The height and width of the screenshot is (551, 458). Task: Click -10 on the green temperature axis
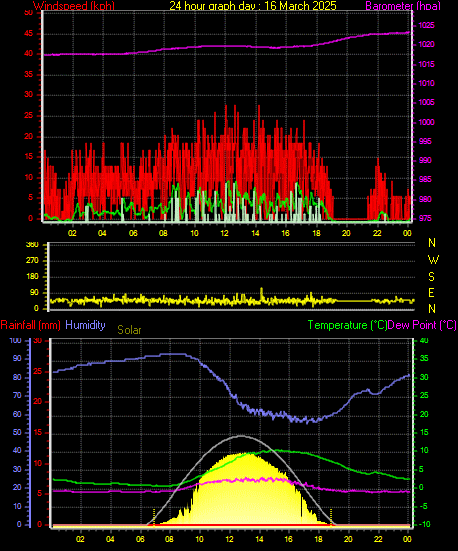point(424,525)
